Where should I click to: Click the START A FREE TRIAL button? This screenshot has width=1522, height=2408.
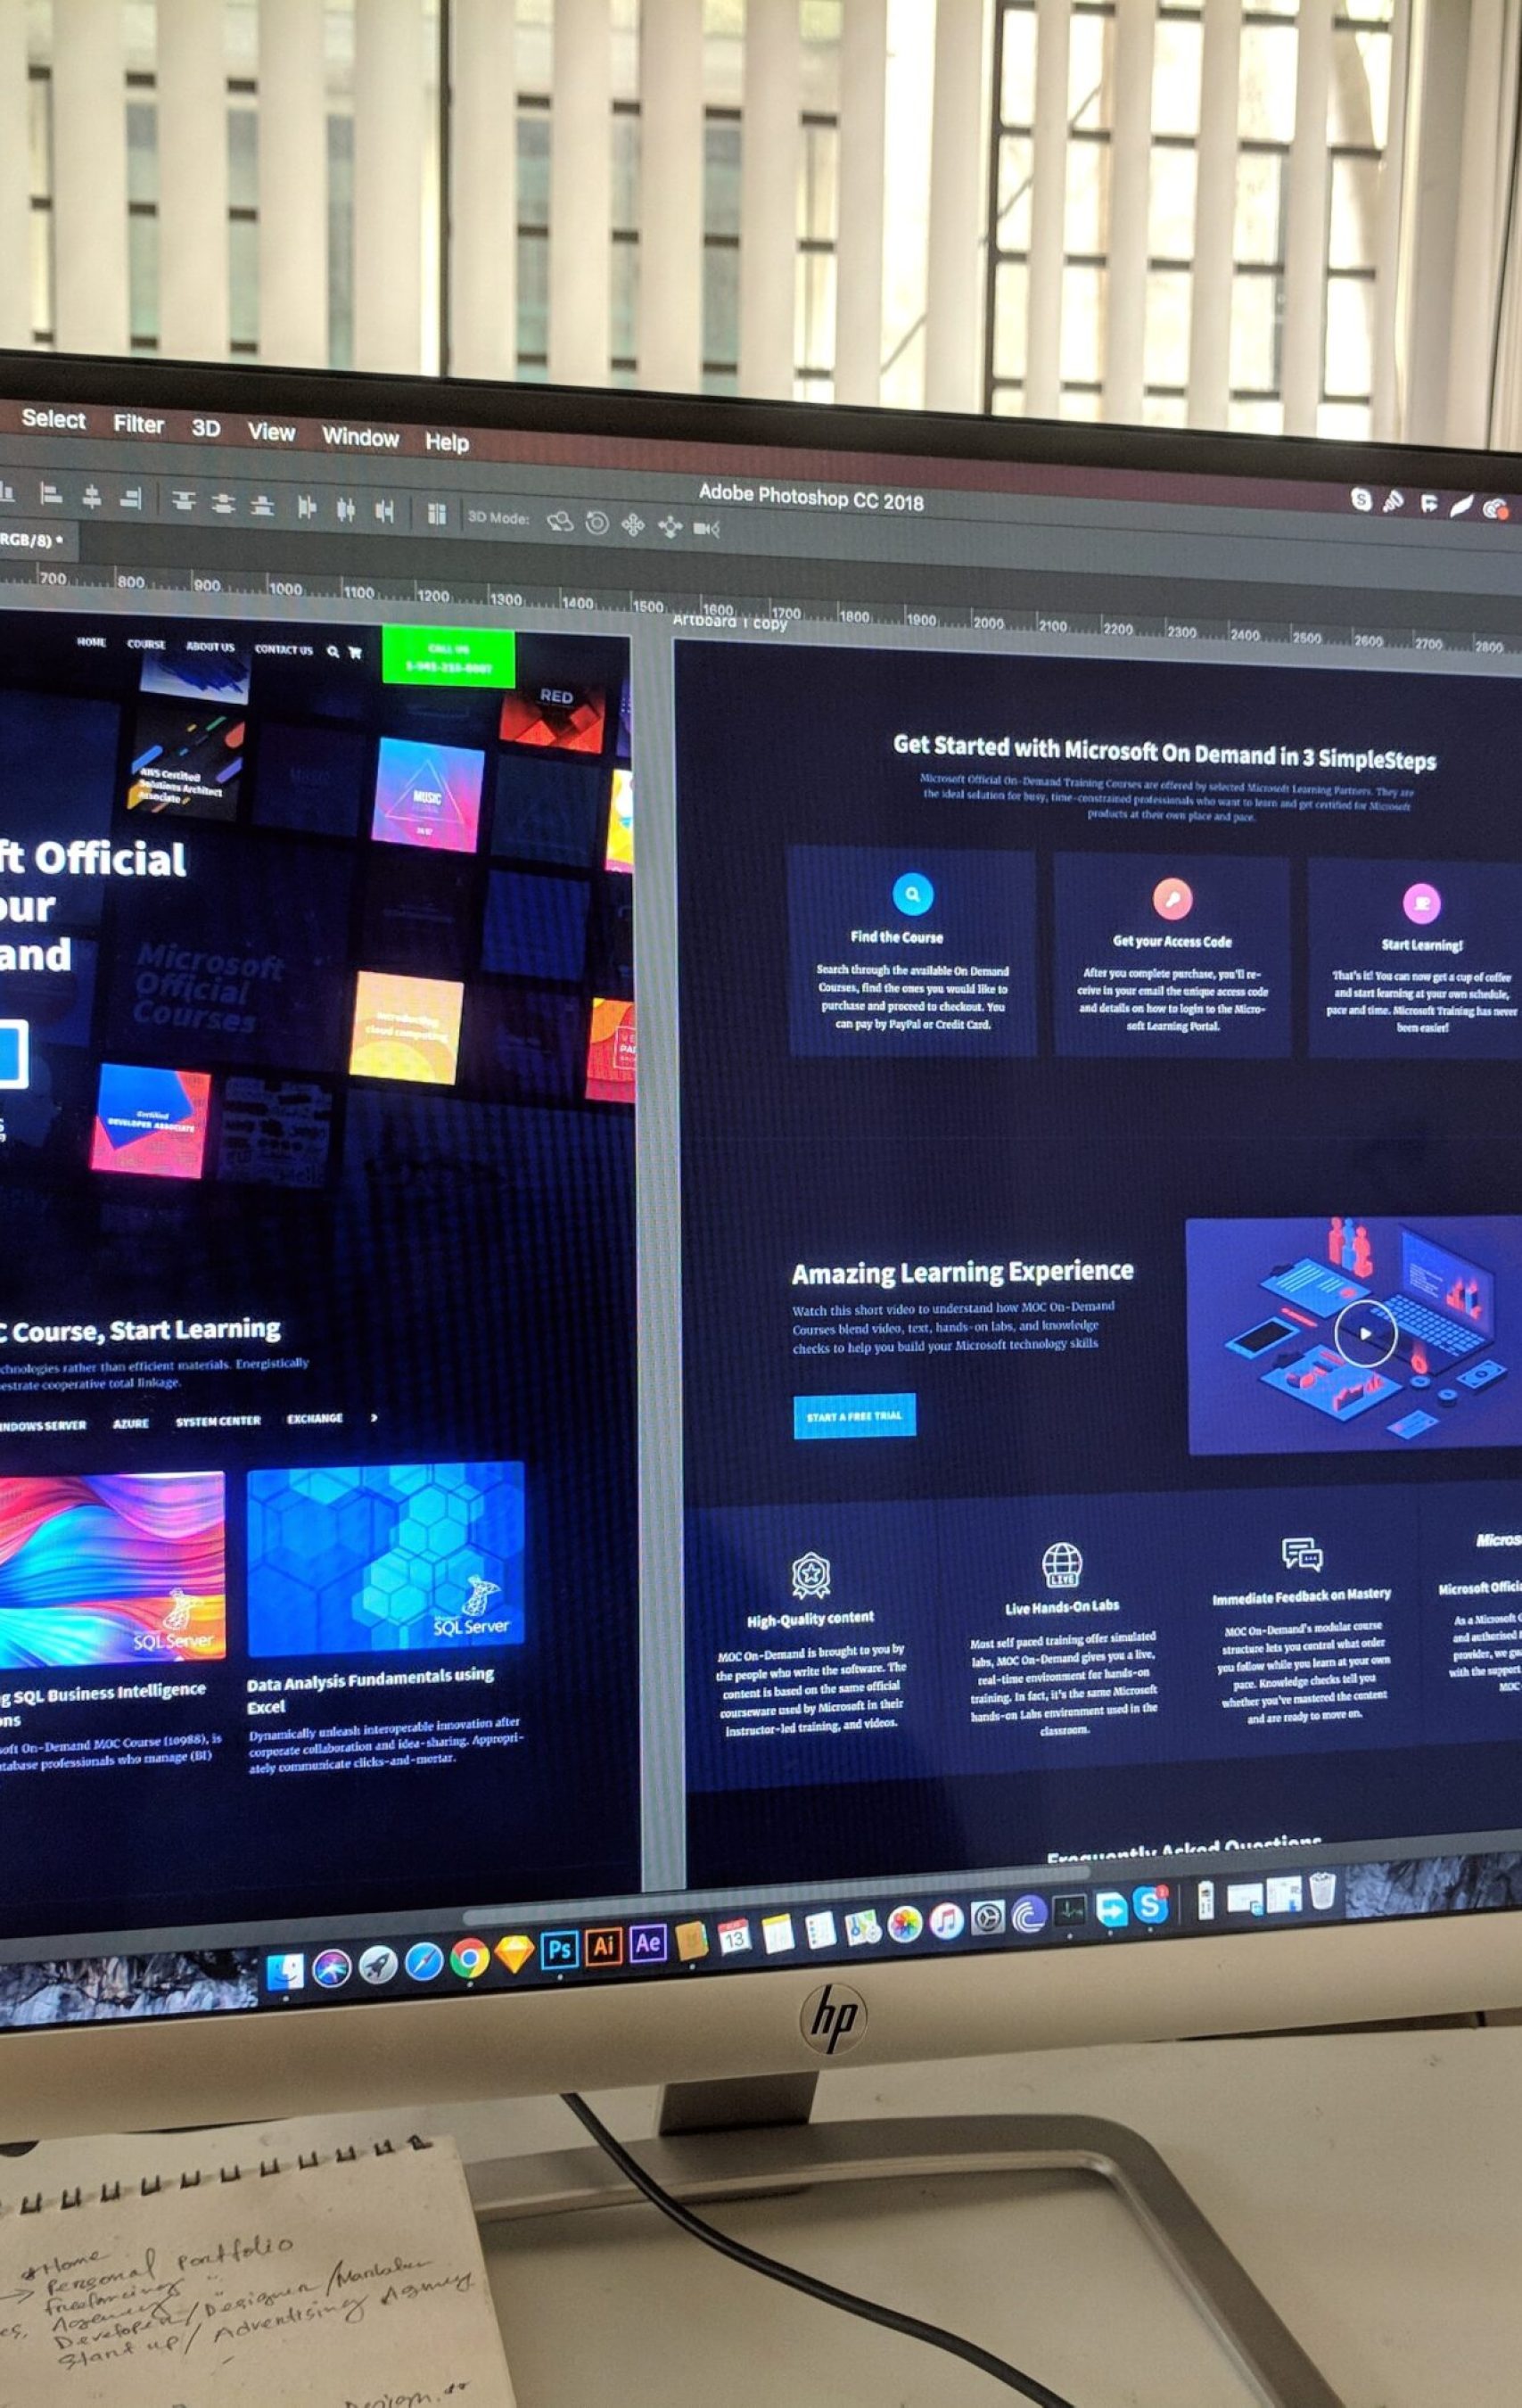click(x=854, y=1415)
